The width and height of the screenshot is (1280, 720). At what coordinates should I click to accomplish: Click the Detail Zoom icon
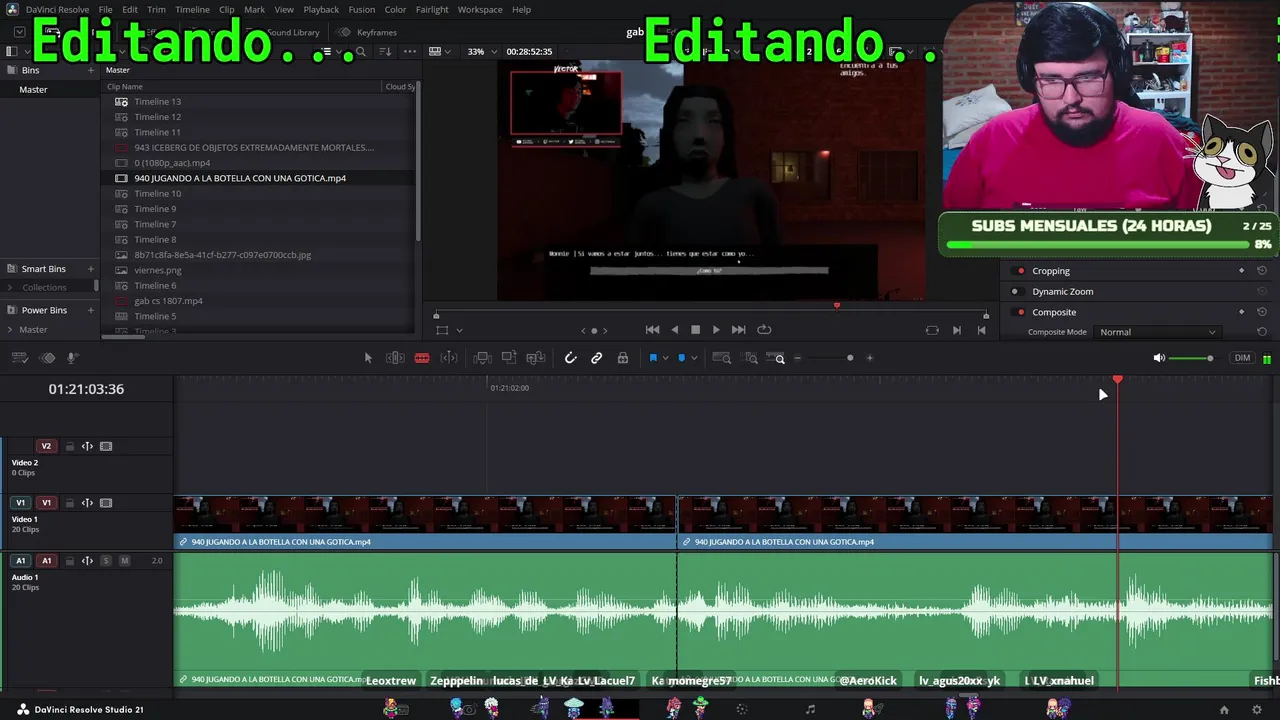750,358
